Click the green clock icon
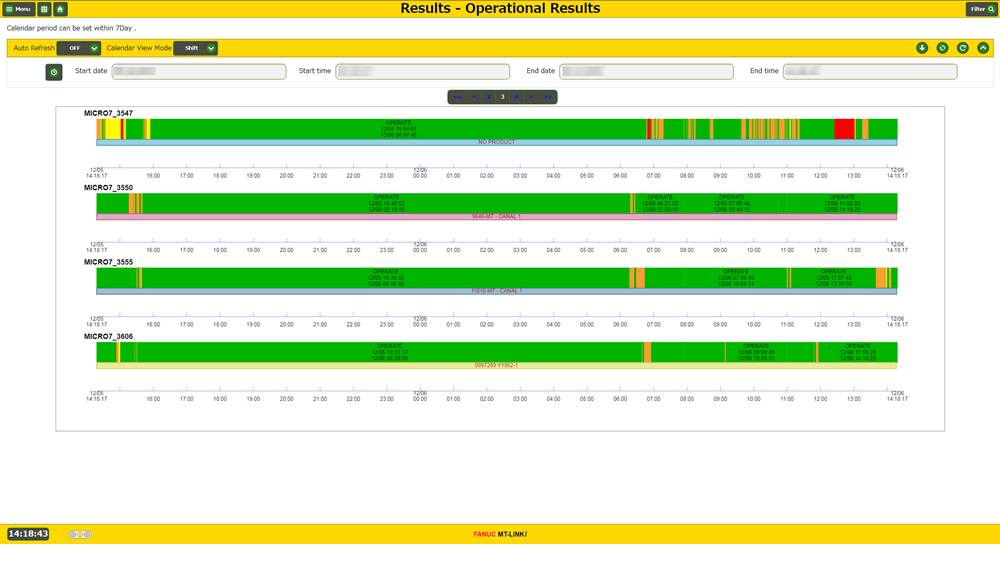The height and width of the screenshot is (566, 1000). tap(54, 72)
